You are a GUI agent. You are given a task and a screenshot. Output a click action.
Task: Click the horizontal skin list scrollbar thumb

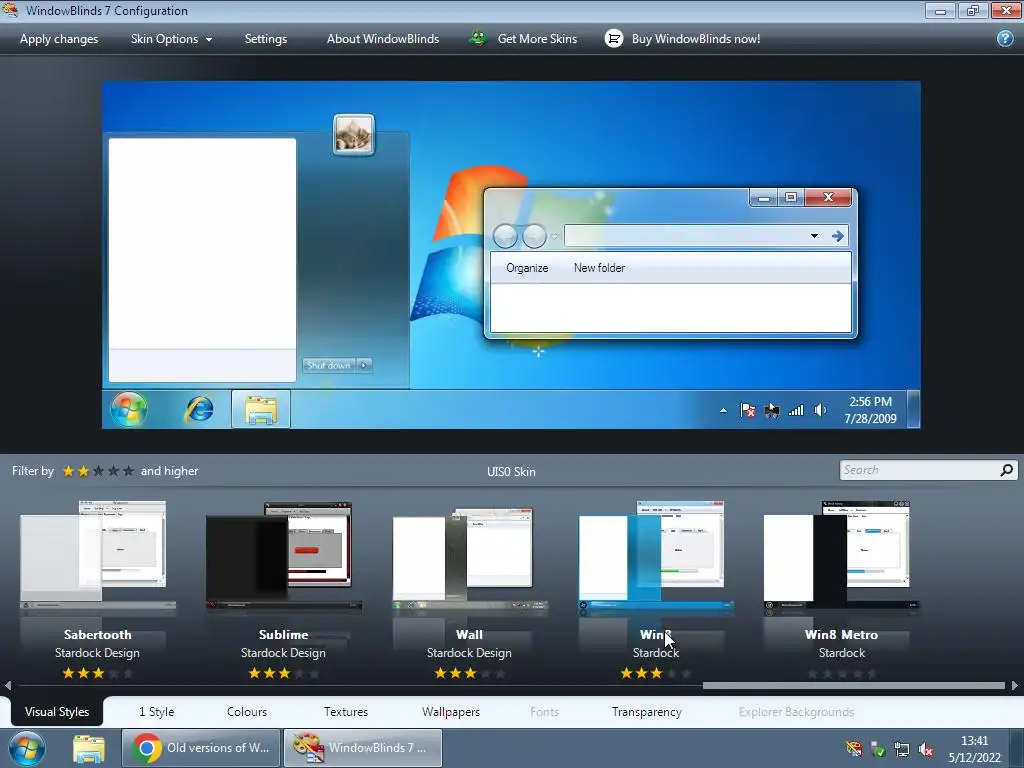854,686
